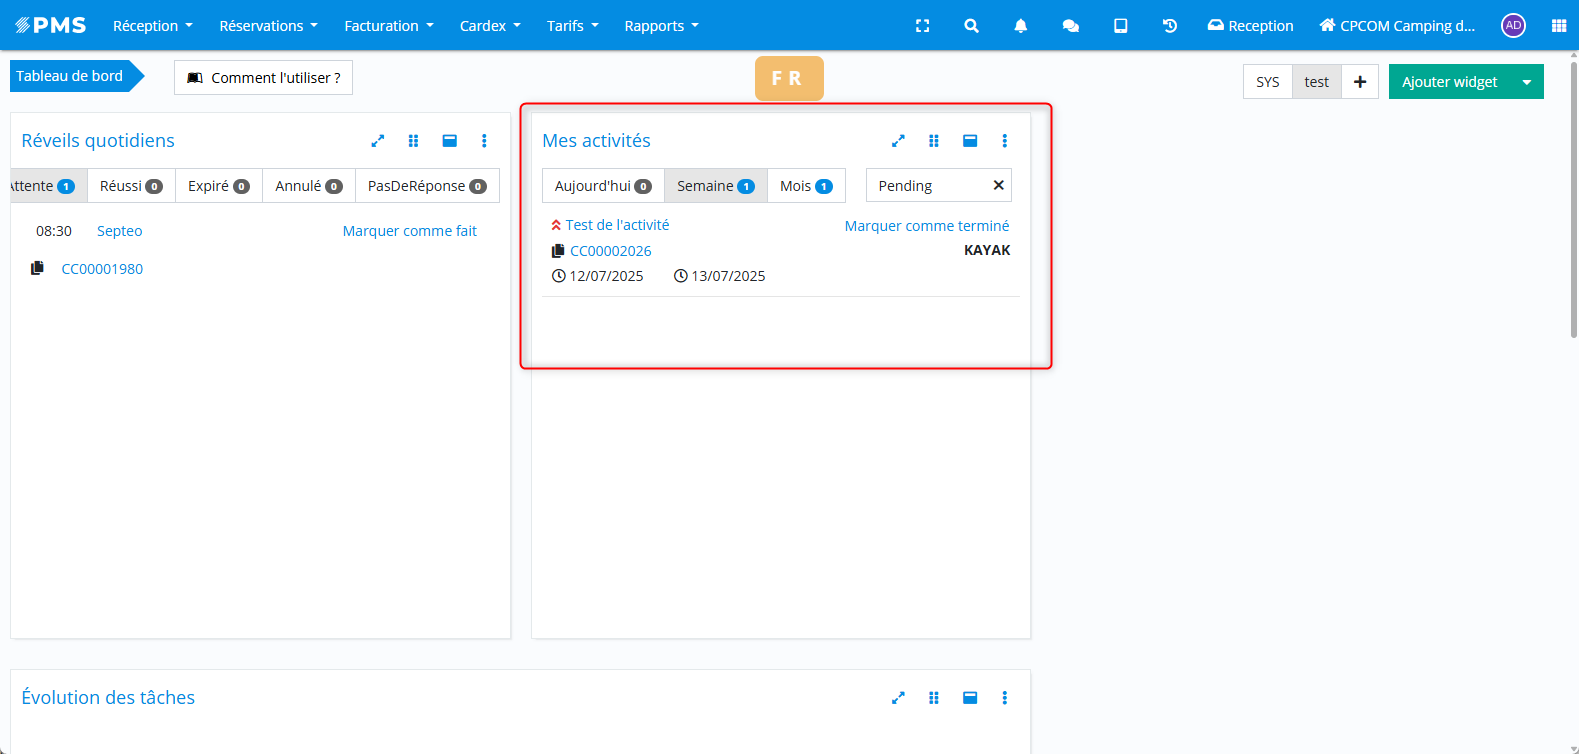Click the page vertical scrollbar

coord(1573,200)
